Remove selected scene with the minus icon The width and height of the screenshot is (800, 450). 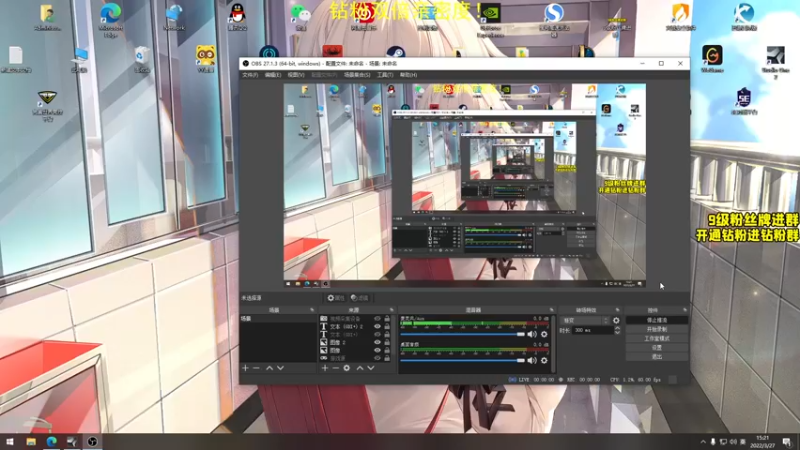[x=256, y=368]
